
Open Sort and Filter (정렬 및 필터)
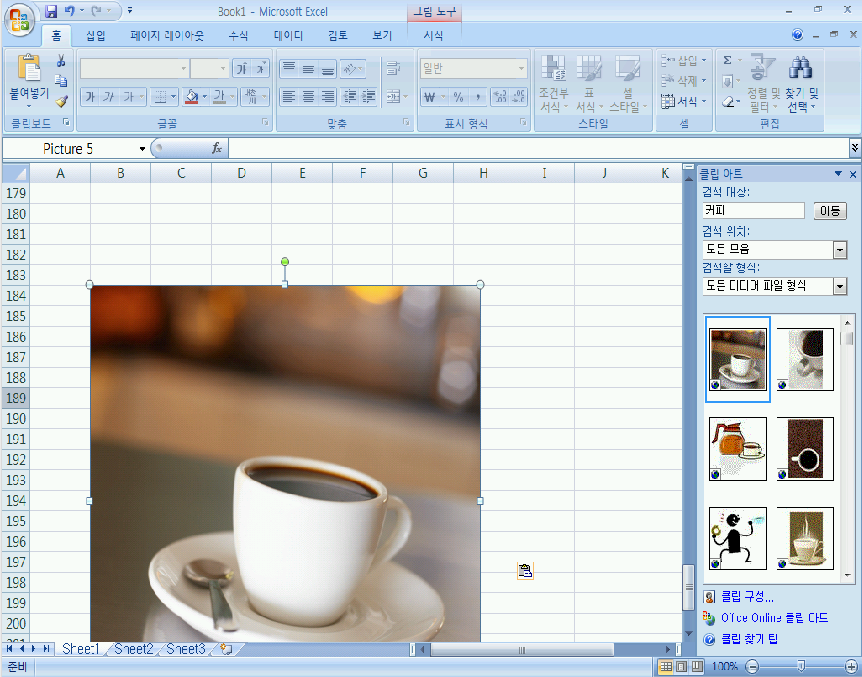pyautogui.click(x=763, y=84)
